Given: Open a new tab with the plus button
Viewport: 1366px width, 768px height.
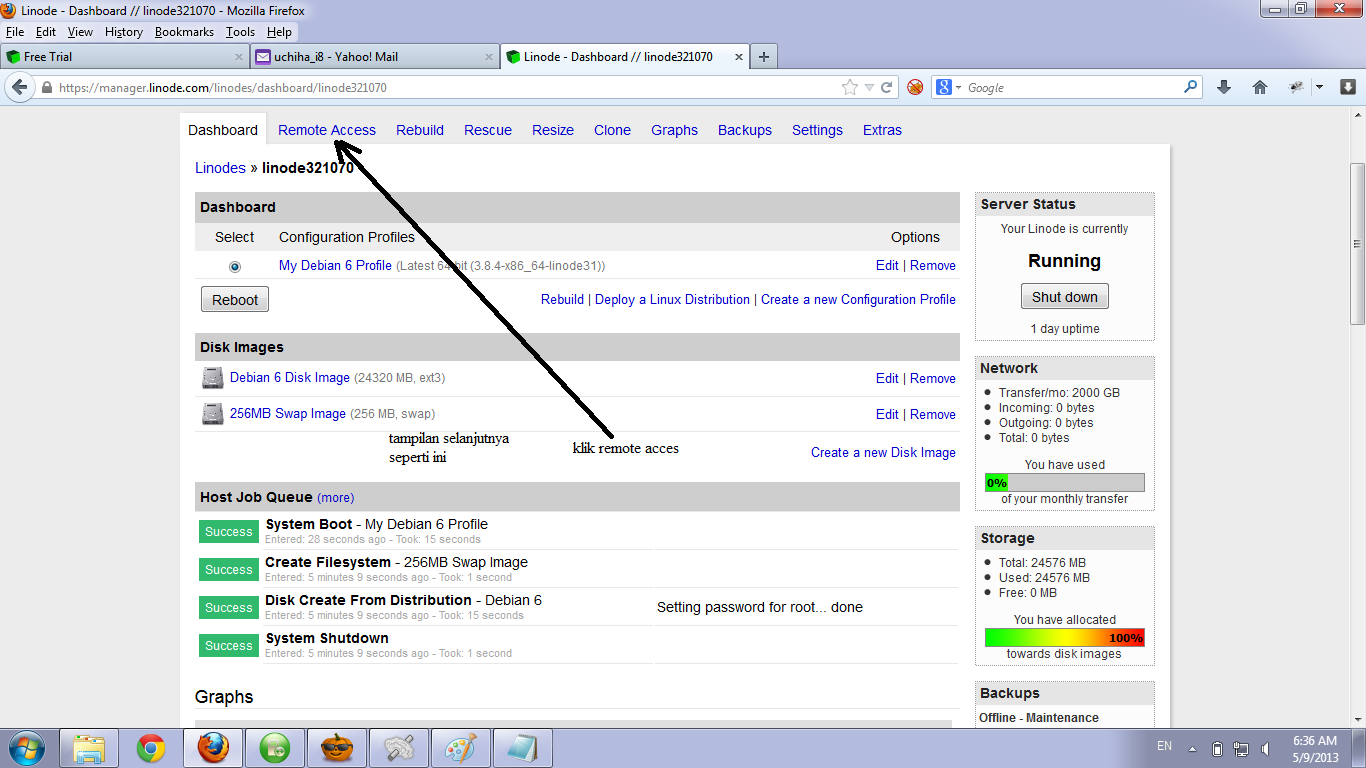Looking at the screenshot, I should [x=764, y=57].
